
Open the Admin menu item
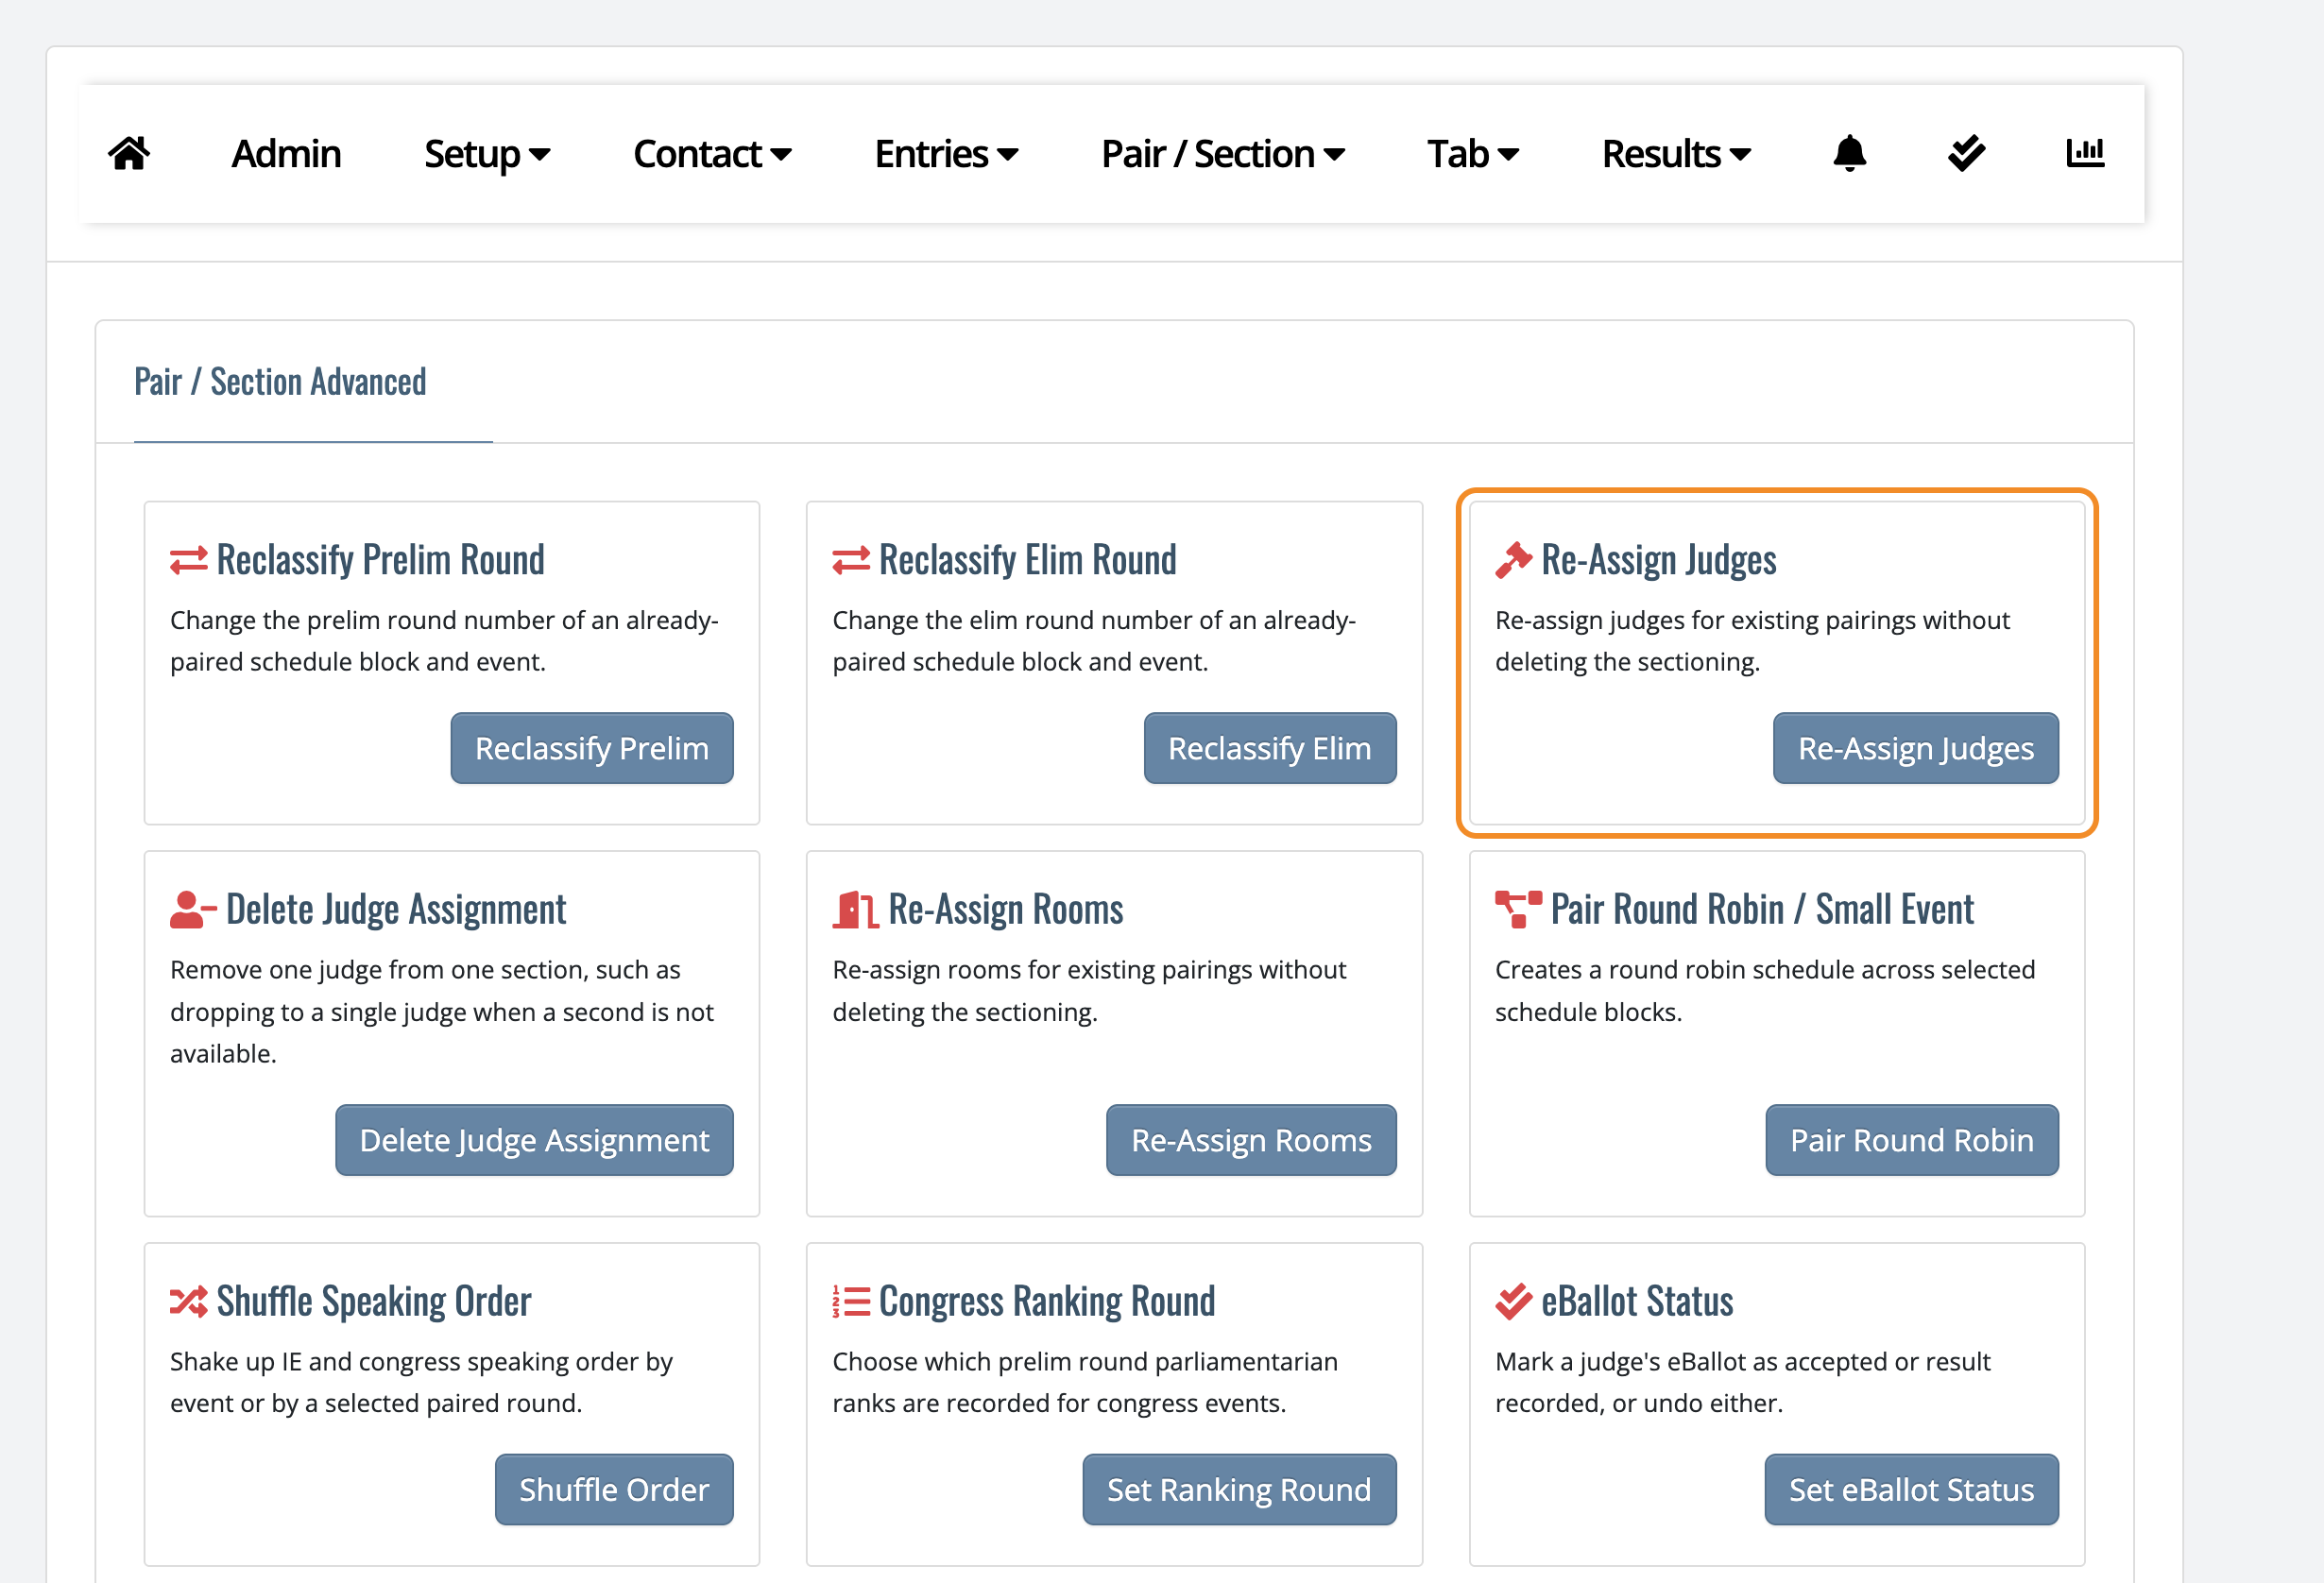pos(286,153)
